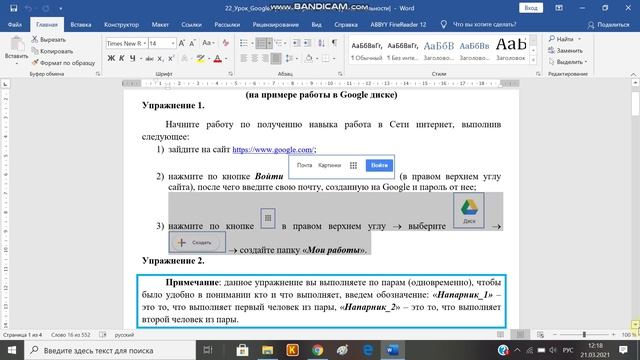Click the shading paint bucket icon
This screenshot has width=640, height=360.
pyautogui.click(x=309, y=59)
